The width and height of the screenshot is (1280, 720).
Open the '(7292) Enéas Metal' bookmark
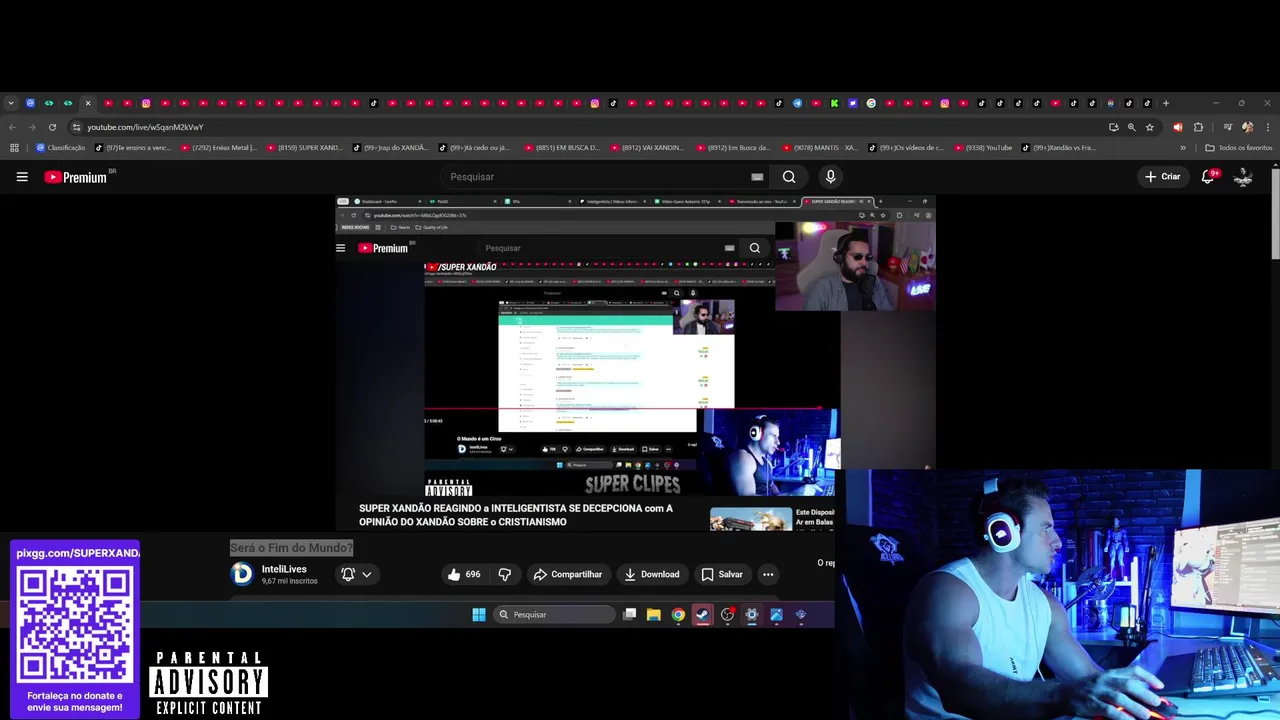click(218, 148)
